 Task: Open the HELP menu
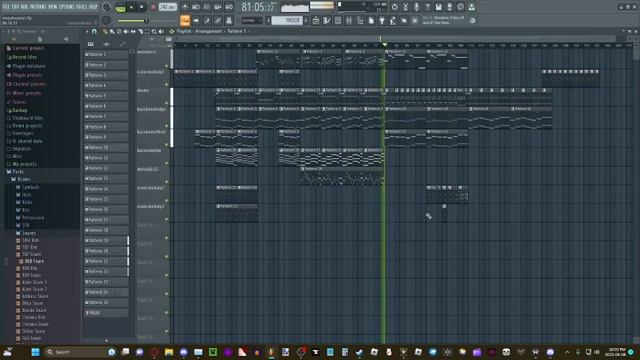pyautogui.click(x=93, y=7)
